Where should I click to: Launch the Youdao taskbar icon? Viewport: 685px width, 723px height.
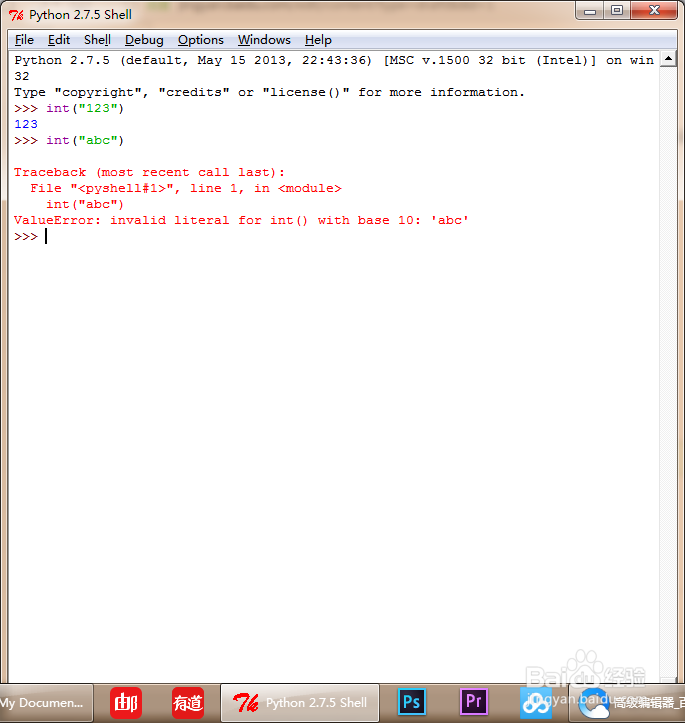tap(188, 703)
